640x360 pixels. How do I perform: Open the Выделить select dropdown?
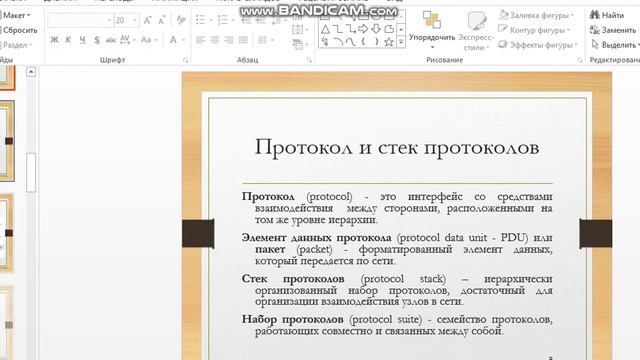615,45
